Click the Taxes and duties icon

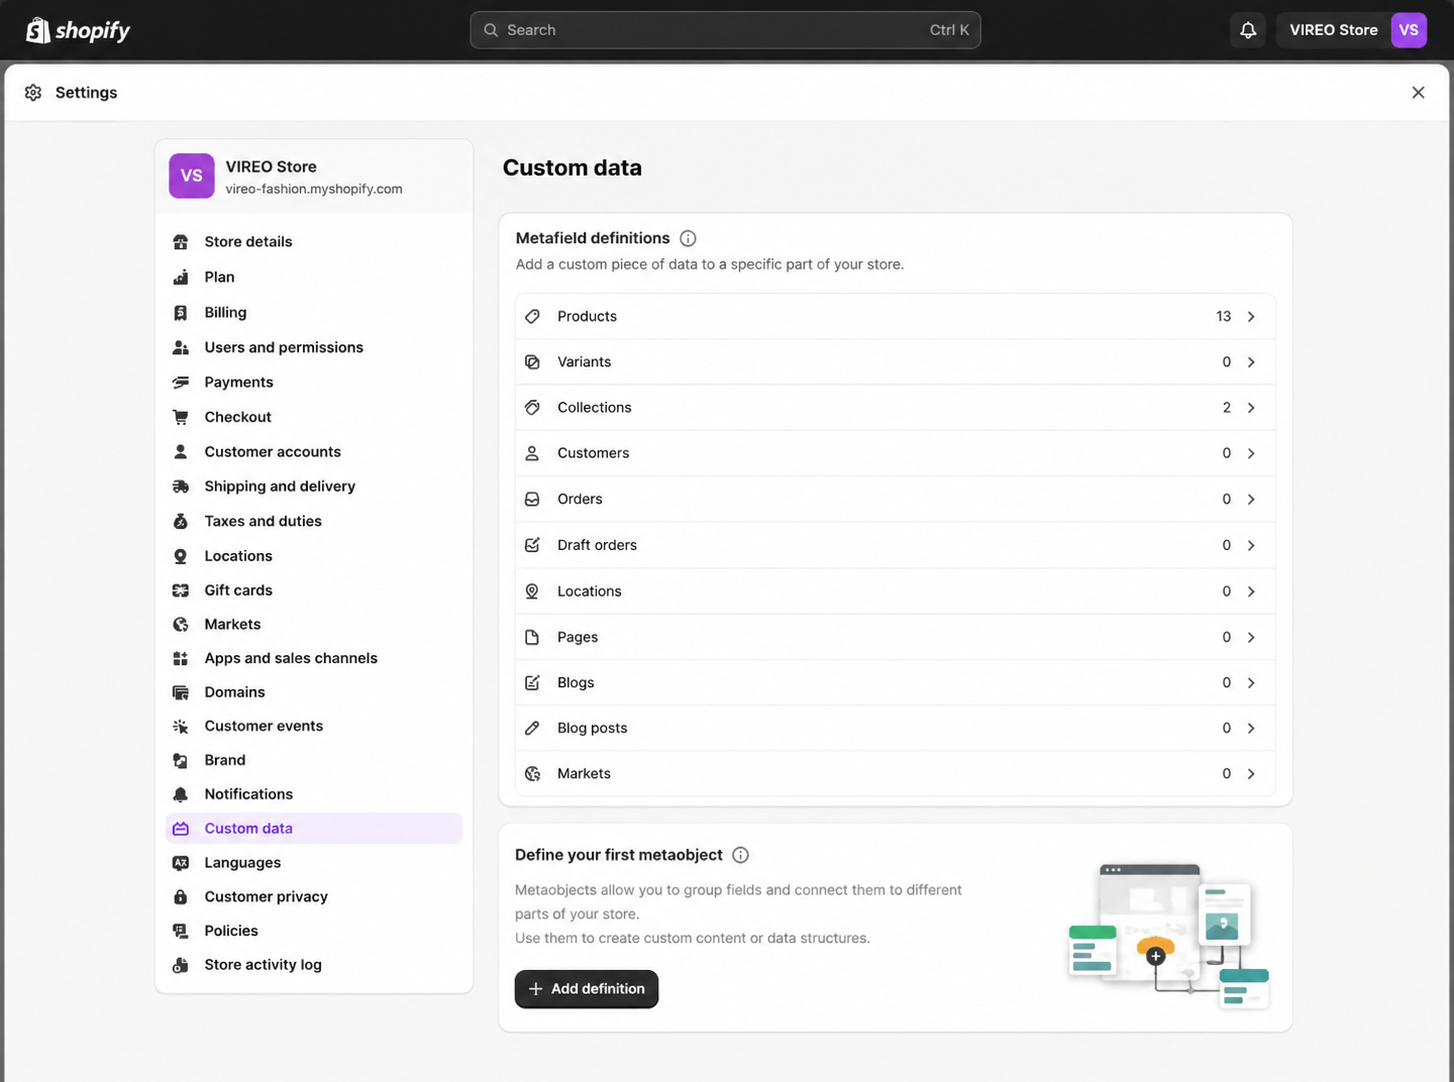pyautogui.click(x=180, y=521)
